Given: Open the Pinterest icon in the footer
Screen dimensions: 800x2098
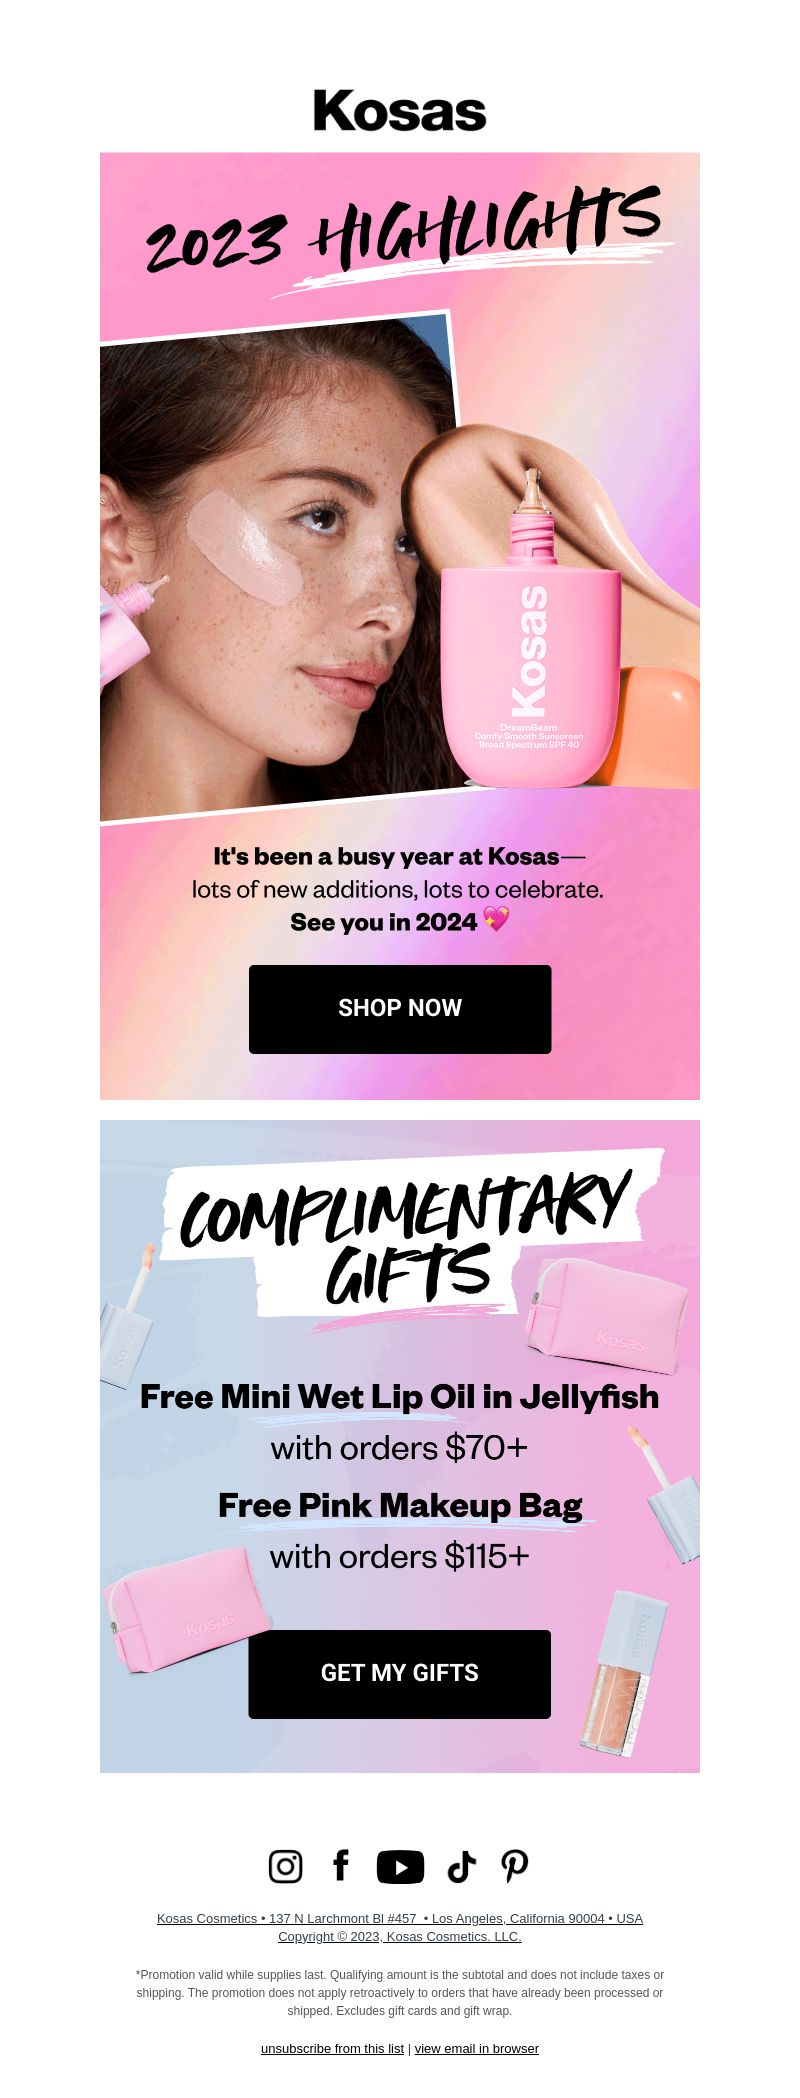Looking at the screenshot, I should [x=515, y=1866].
